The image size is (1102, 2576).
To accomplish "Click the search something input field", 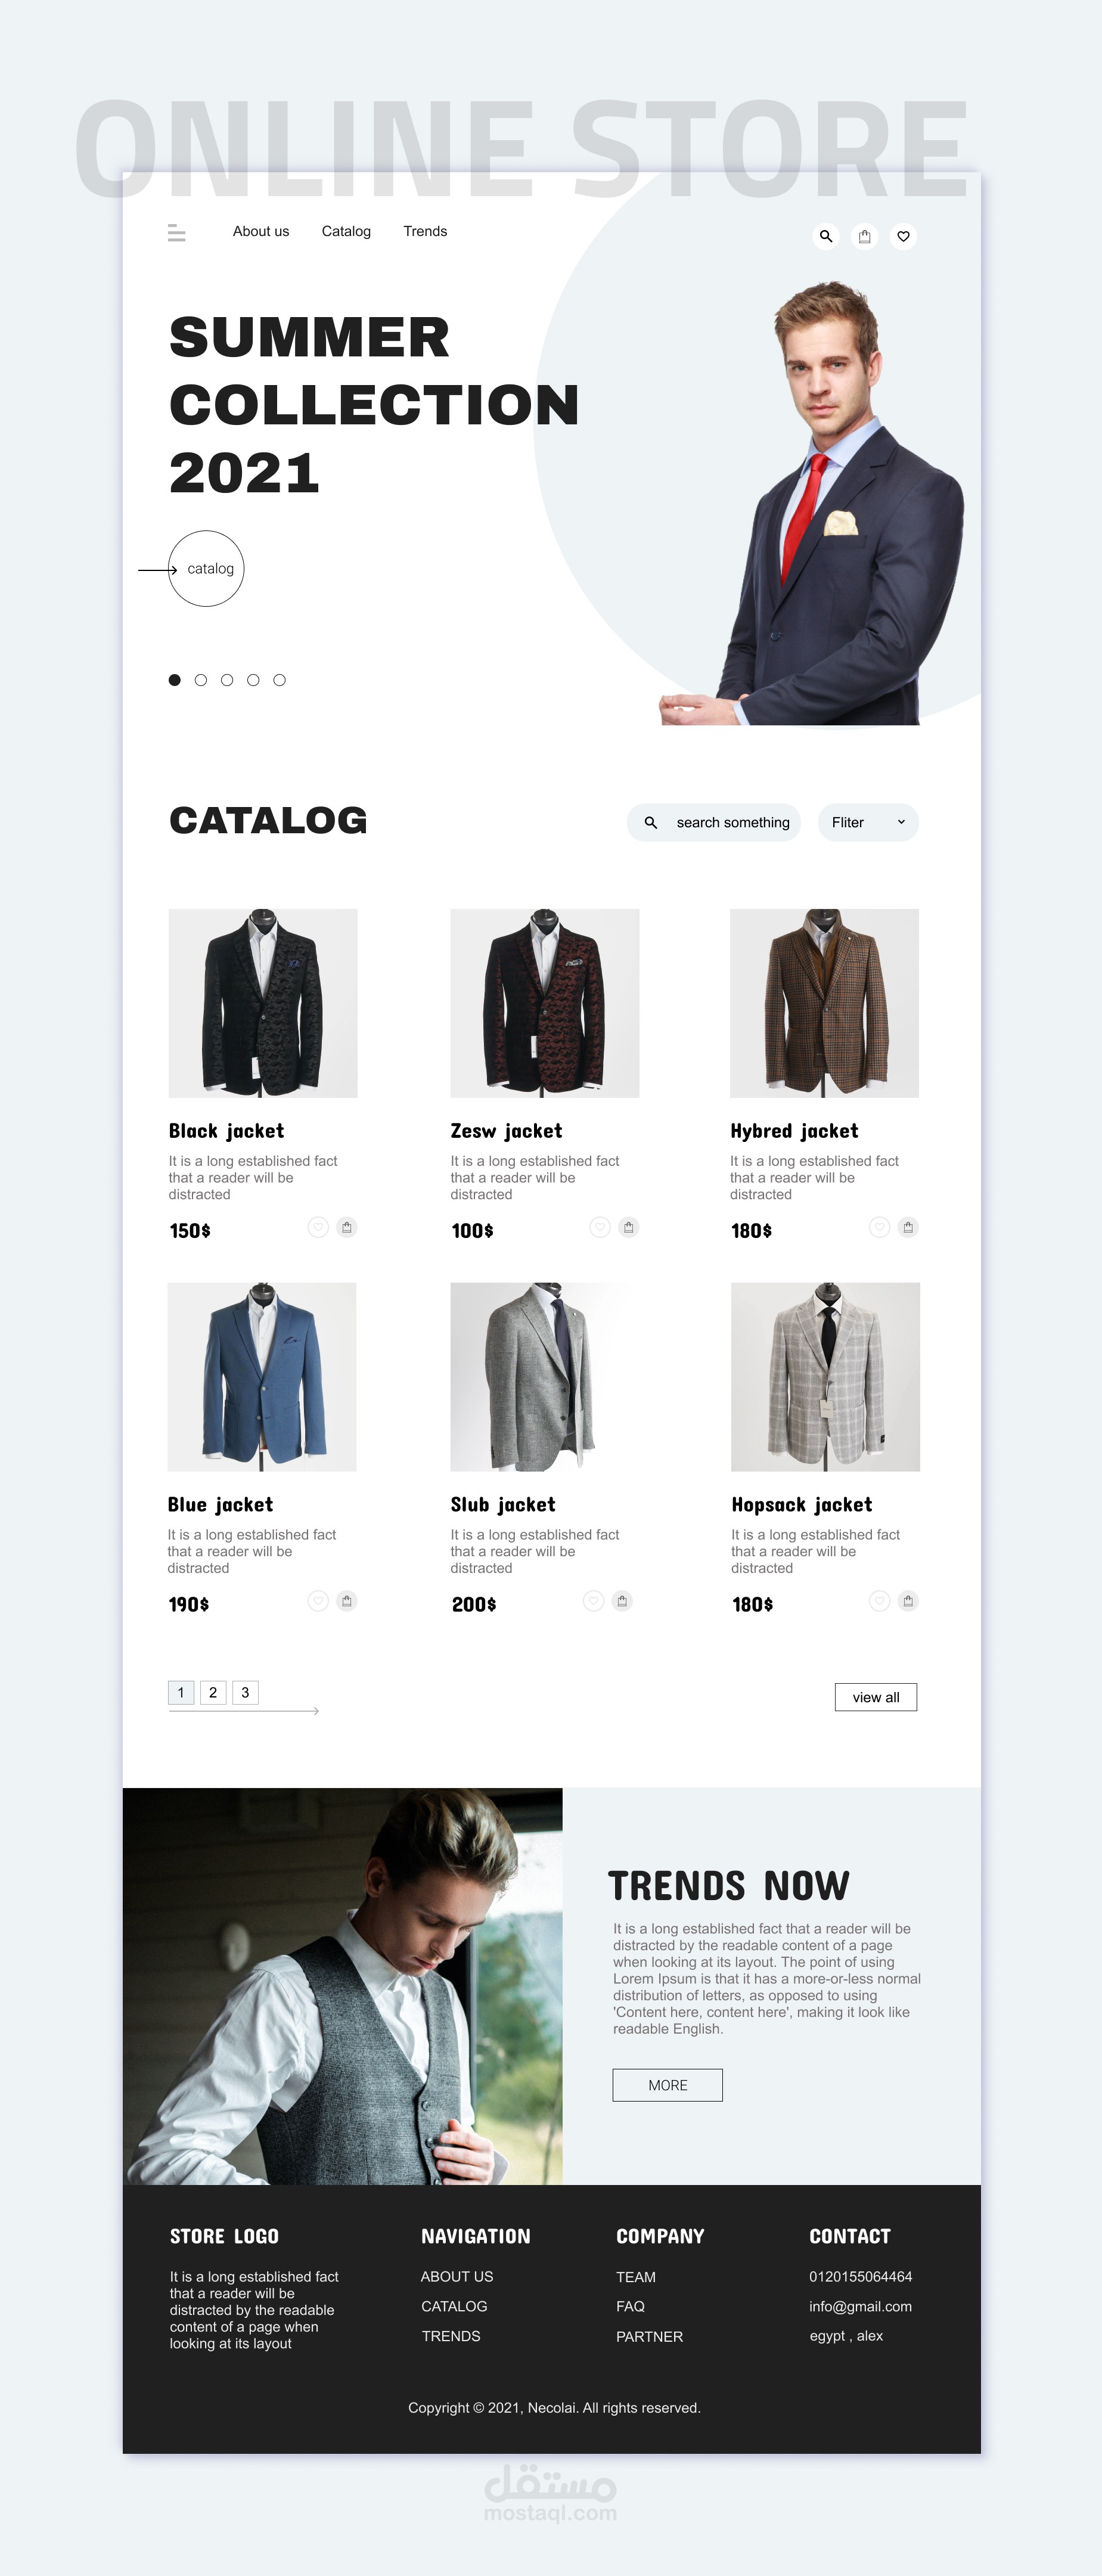I will pos(714,822).
